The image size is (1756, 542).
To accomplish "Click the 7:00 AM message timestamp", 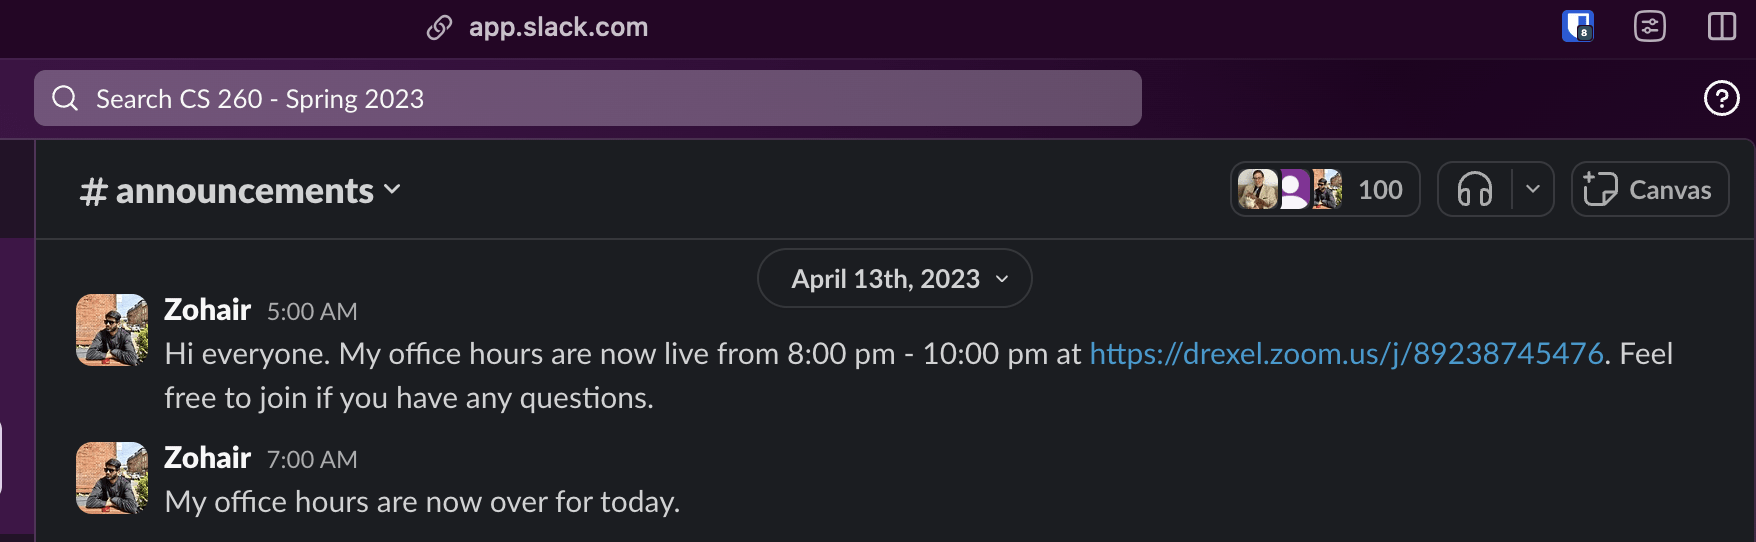I will pyautogui.click(x=312, y=460).
